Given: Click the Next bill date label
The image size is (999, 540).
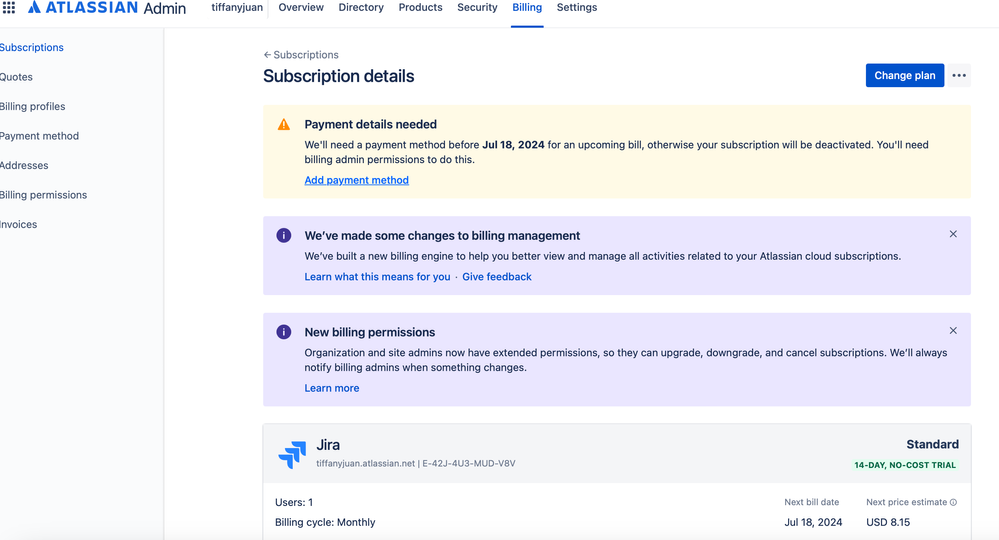Looking at the screenshot, I should [x=811, y=502].
